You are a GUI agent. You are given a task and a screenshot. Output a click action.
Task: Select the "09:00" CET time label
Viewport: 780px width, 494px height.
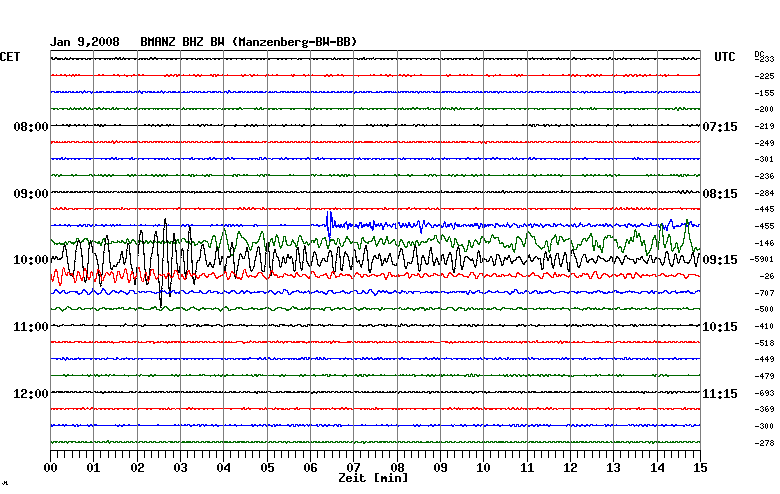point(31,194)
